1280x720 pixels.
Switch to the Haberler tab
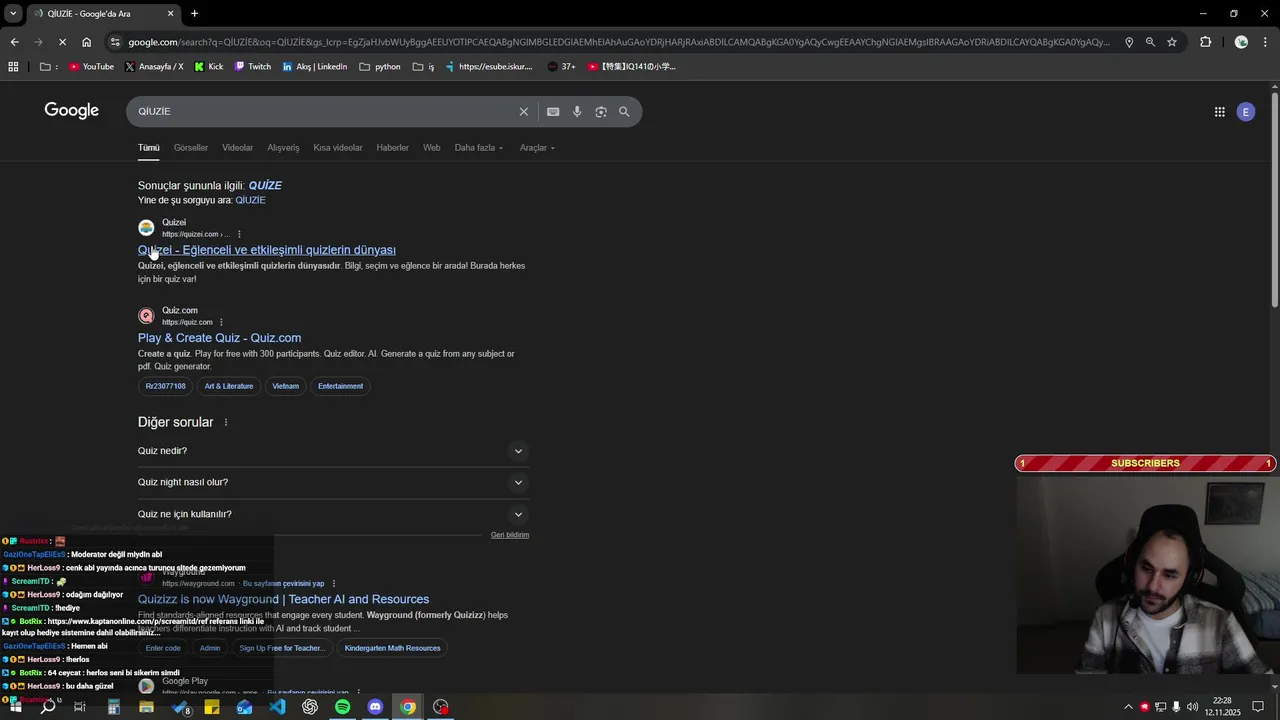tap(392, 148)
